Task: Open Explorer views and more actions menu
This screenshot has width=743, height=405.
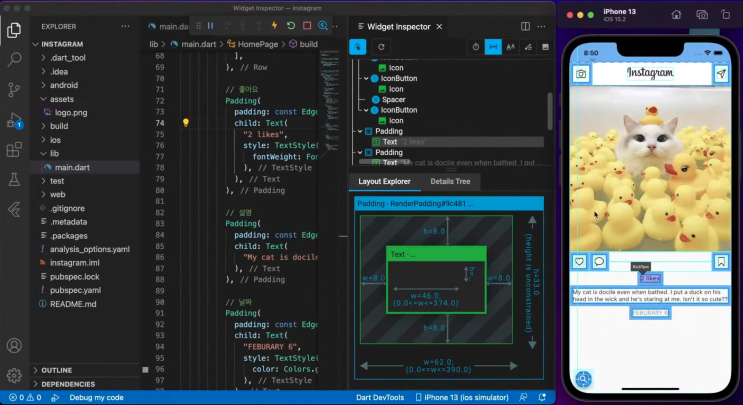Action: click(125, 27)
